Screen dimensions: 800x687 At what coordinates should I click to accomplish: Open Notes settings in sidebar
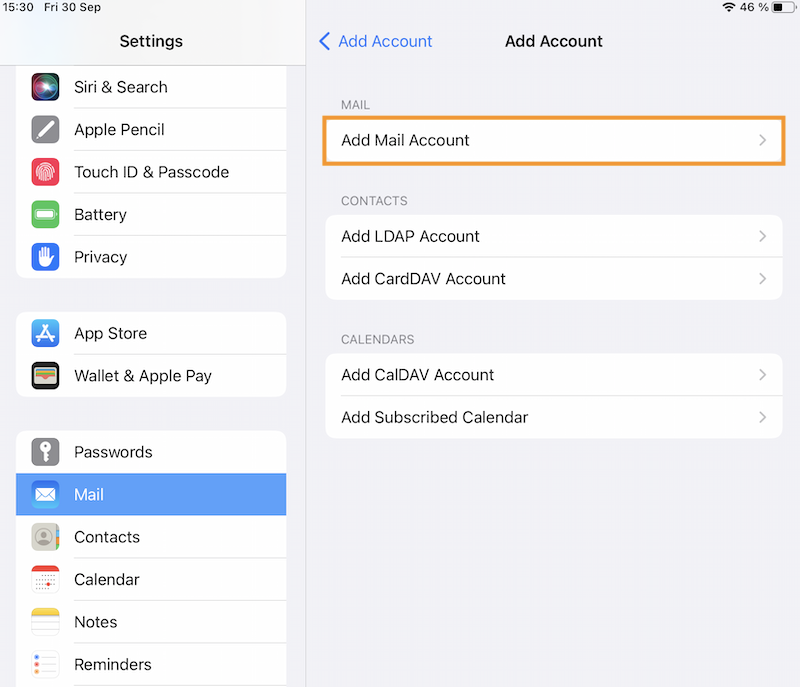coord(151,622)
